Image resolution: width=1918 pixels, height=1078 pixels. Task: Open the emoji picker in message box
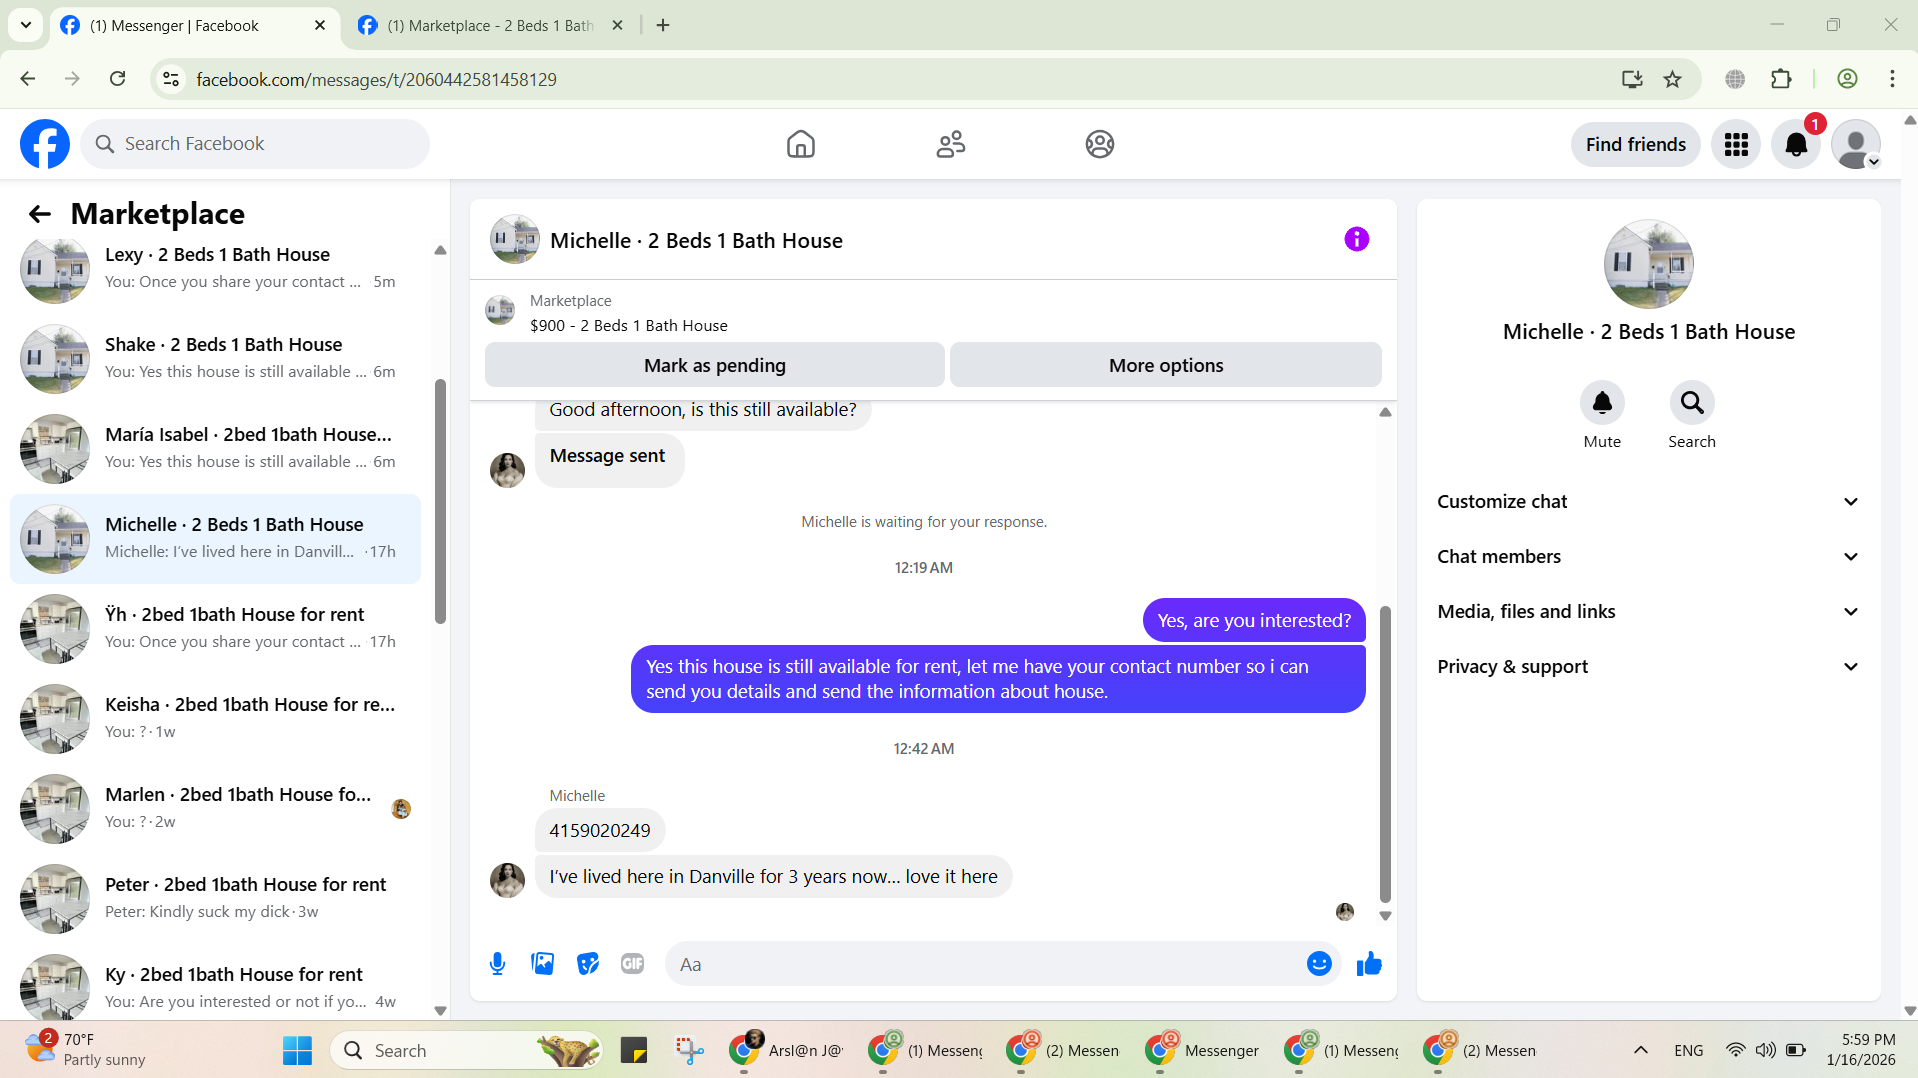(x=1319, y=964)
